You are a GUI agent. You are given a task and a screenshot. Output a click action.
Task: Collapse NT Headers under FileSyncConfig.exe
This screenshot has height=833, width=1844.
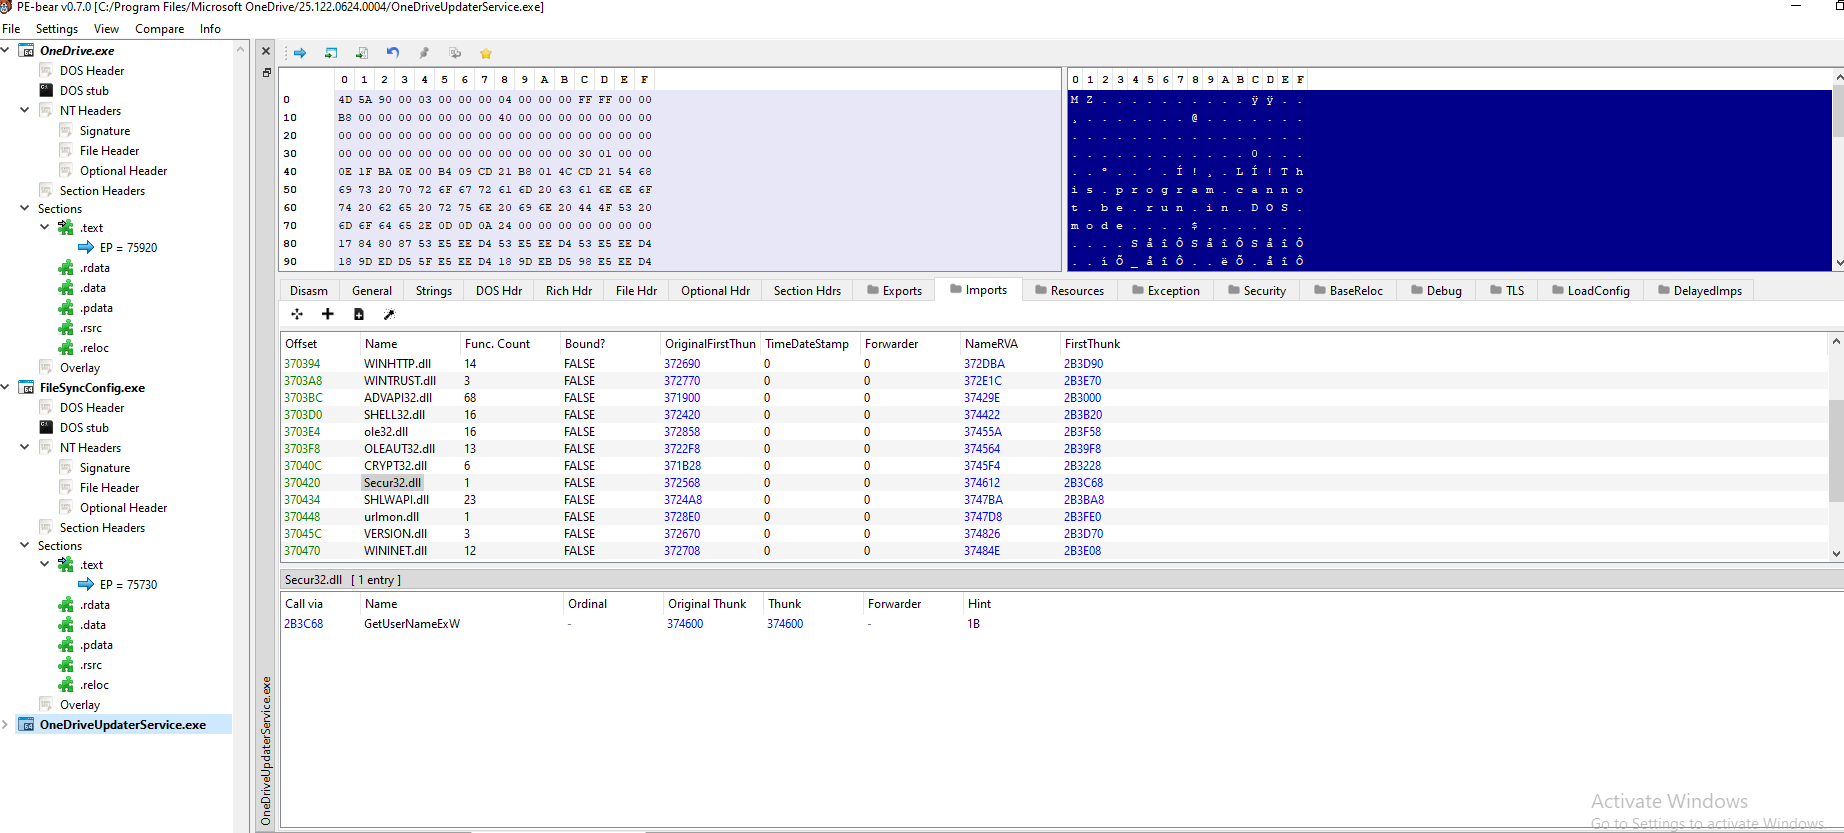25,447
